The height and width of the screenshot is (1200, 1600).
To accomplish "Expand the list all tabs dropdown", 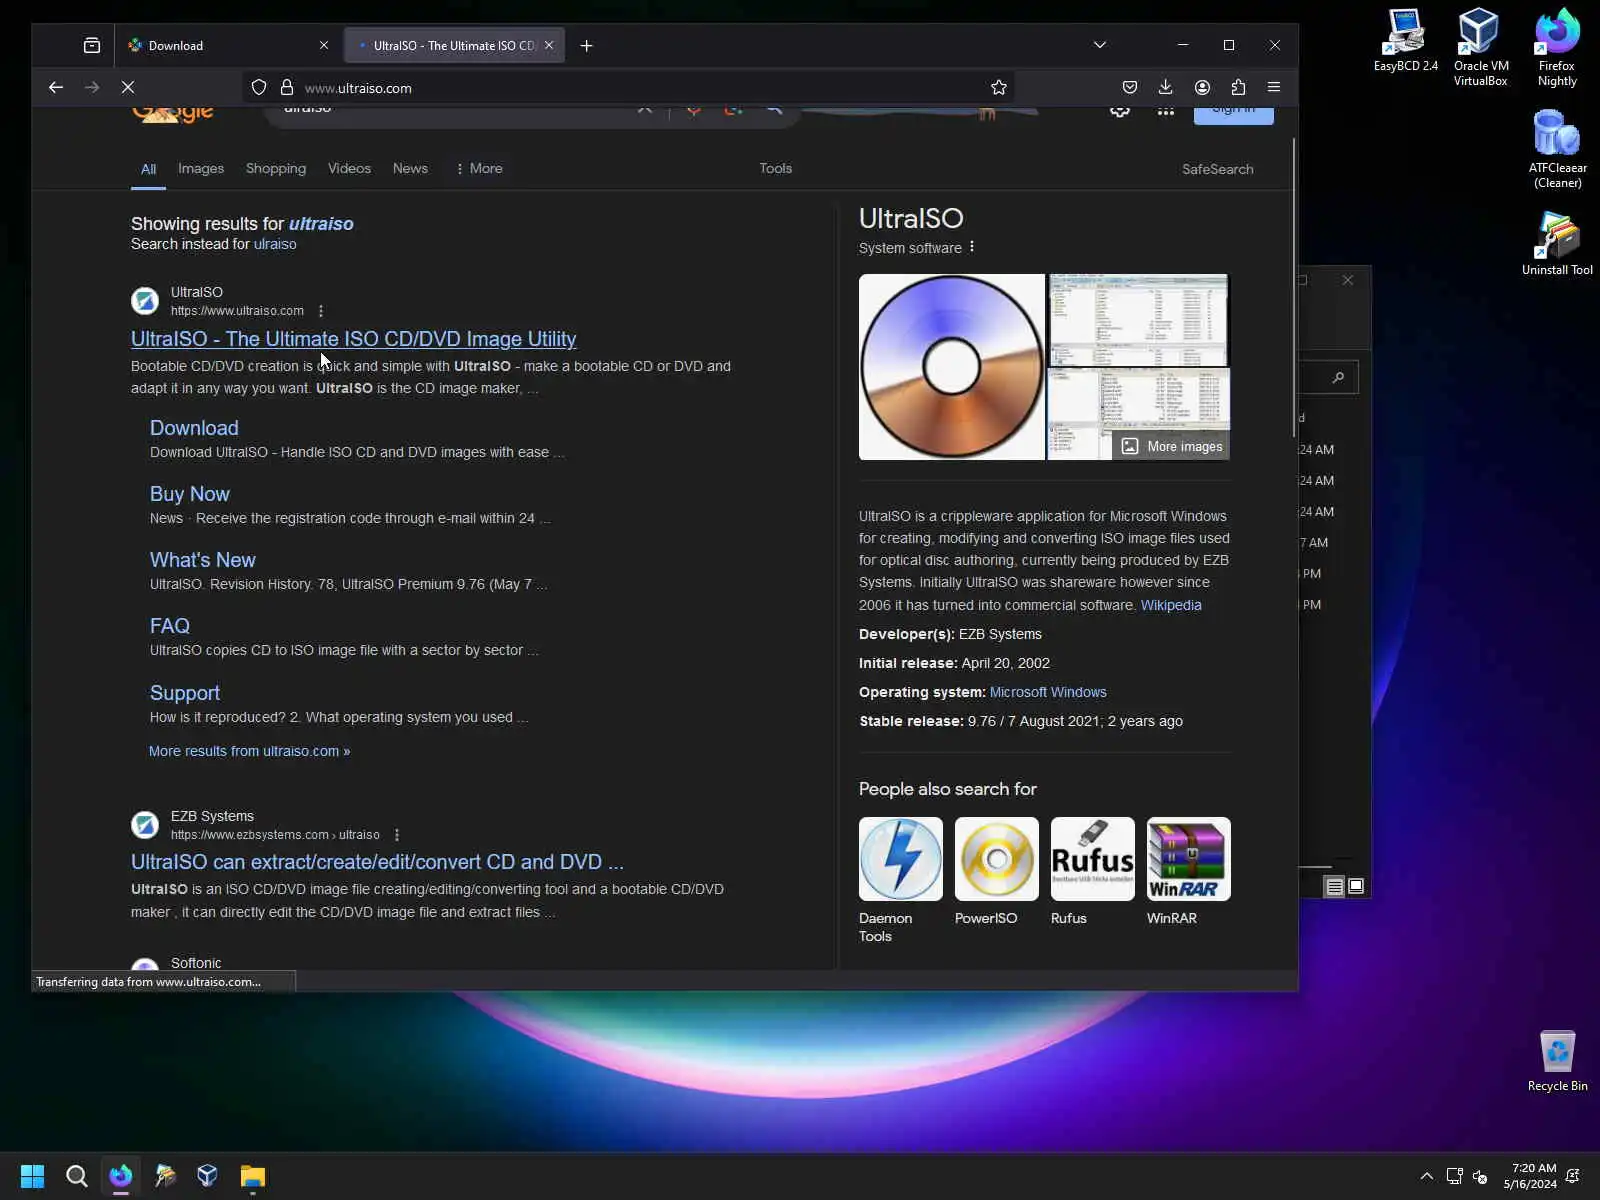I will pos(1100,45).
